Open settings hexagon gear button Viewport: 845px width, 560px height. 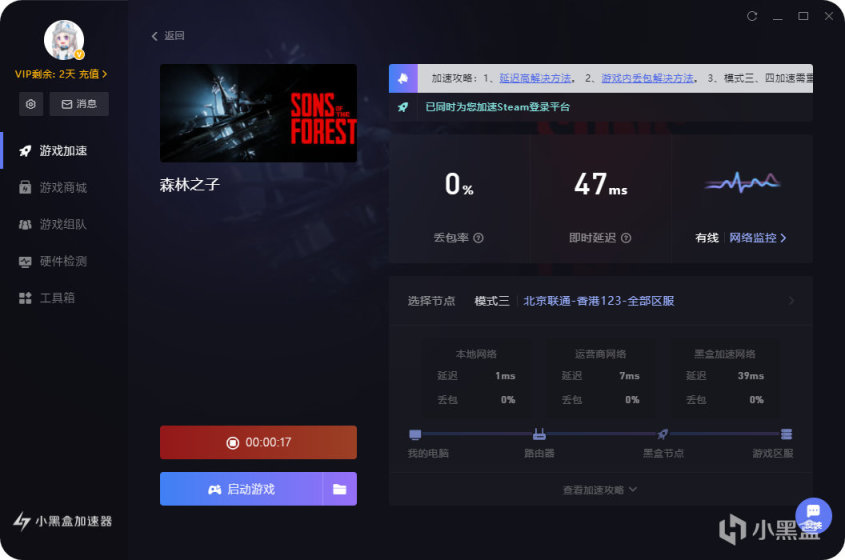tap(31, 104)
